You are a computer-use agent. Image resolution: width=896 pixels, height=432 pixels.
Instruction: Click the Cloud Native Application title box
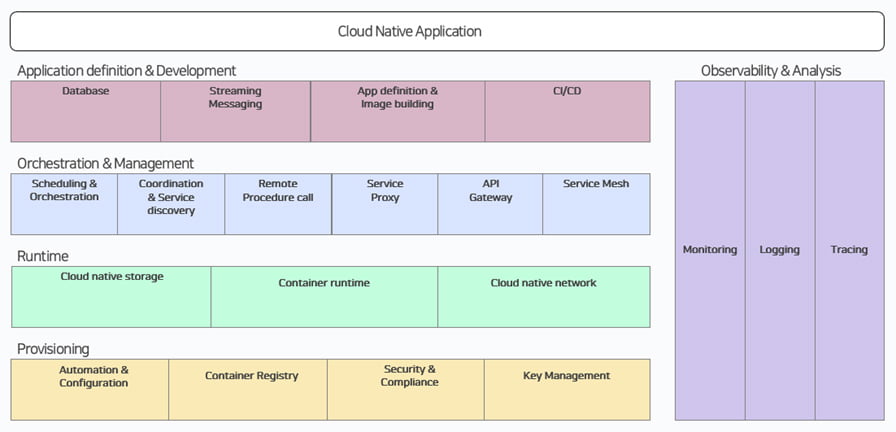447,31
